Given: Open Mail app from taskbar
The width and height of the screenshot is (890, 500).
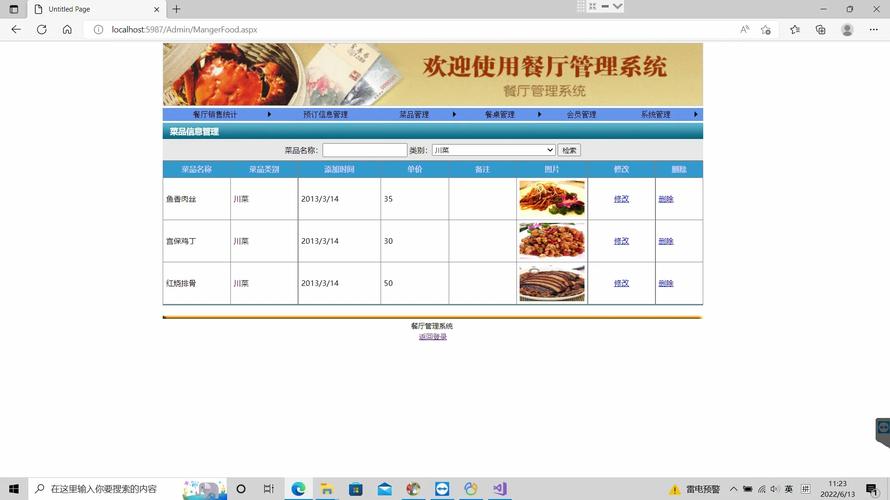Looking at the screenshot, I should click(x=384, y=489).
